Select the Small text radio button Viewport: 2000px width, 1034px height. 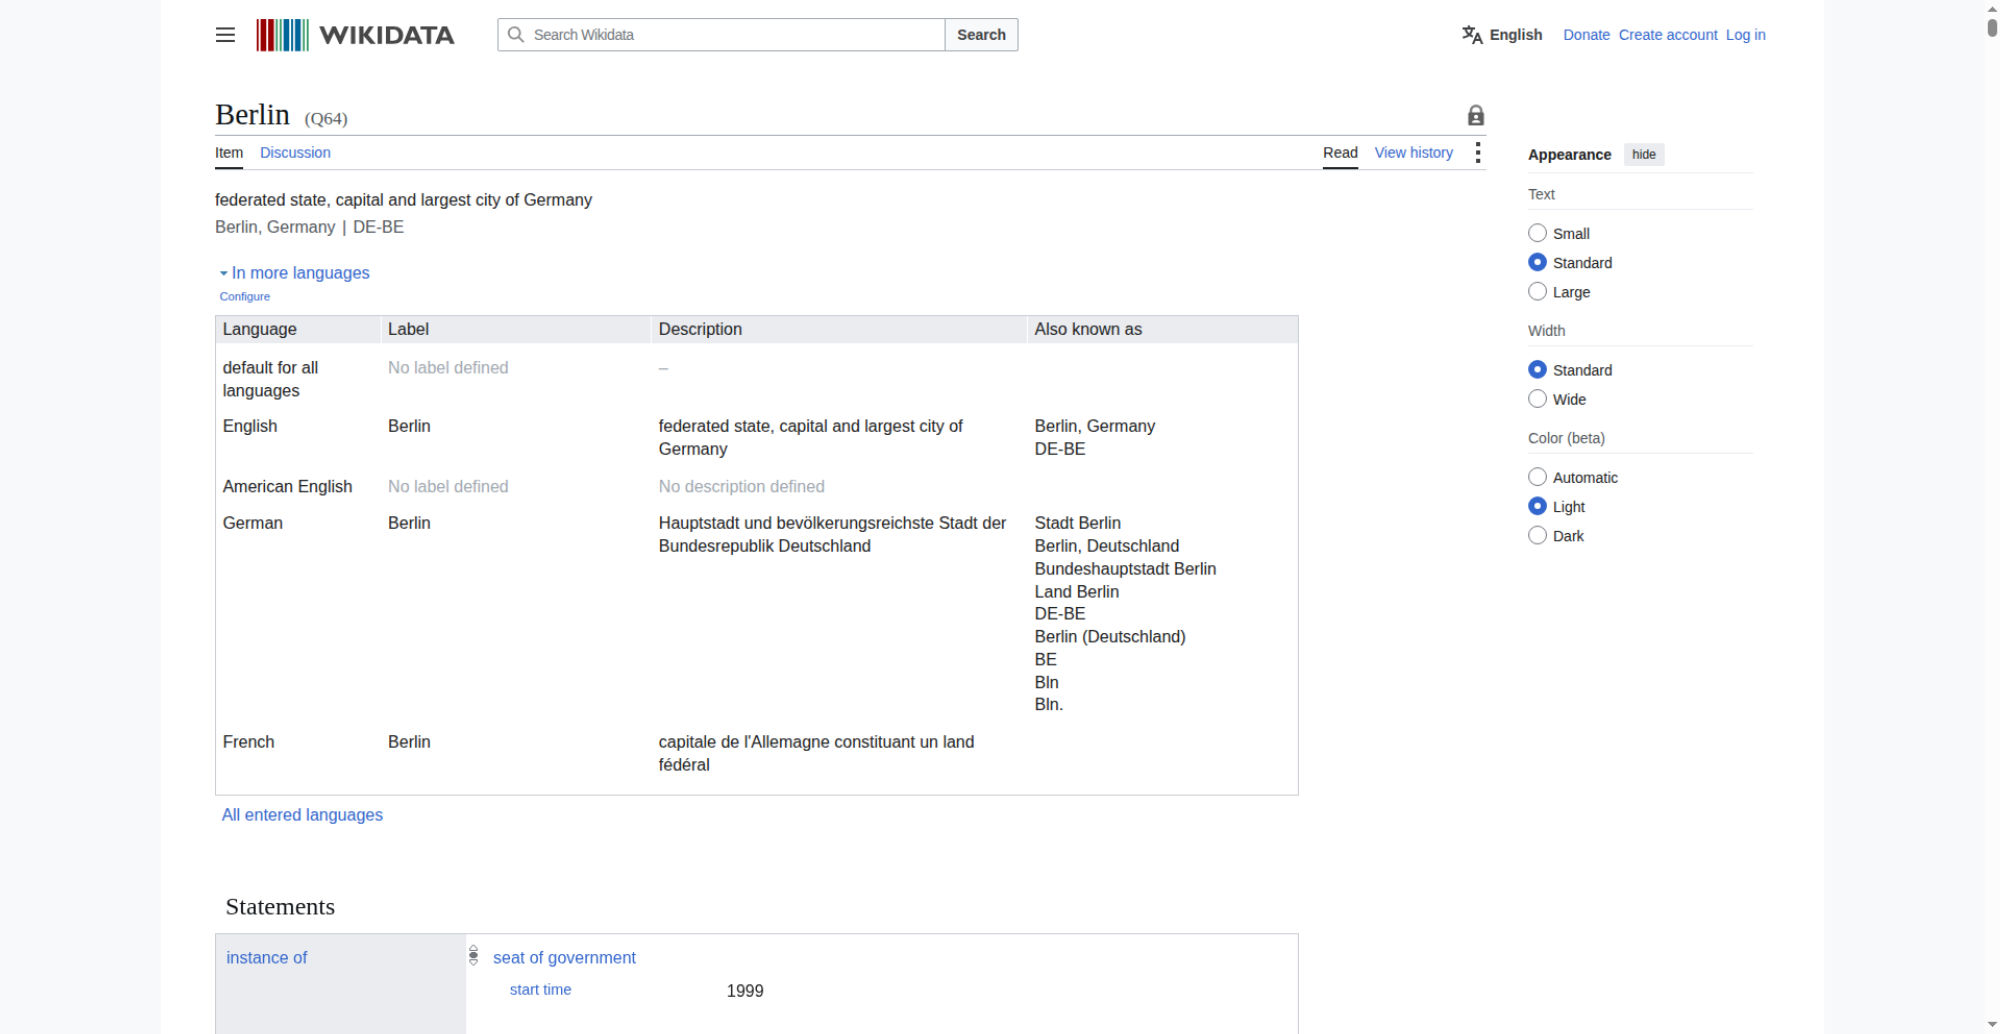coord(1537,233)
